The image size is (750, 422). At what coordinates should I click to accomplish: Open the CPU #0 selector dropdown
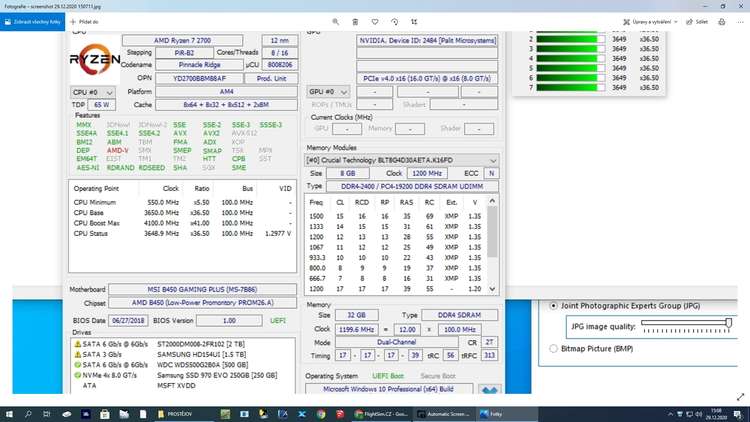coord(93,91)
